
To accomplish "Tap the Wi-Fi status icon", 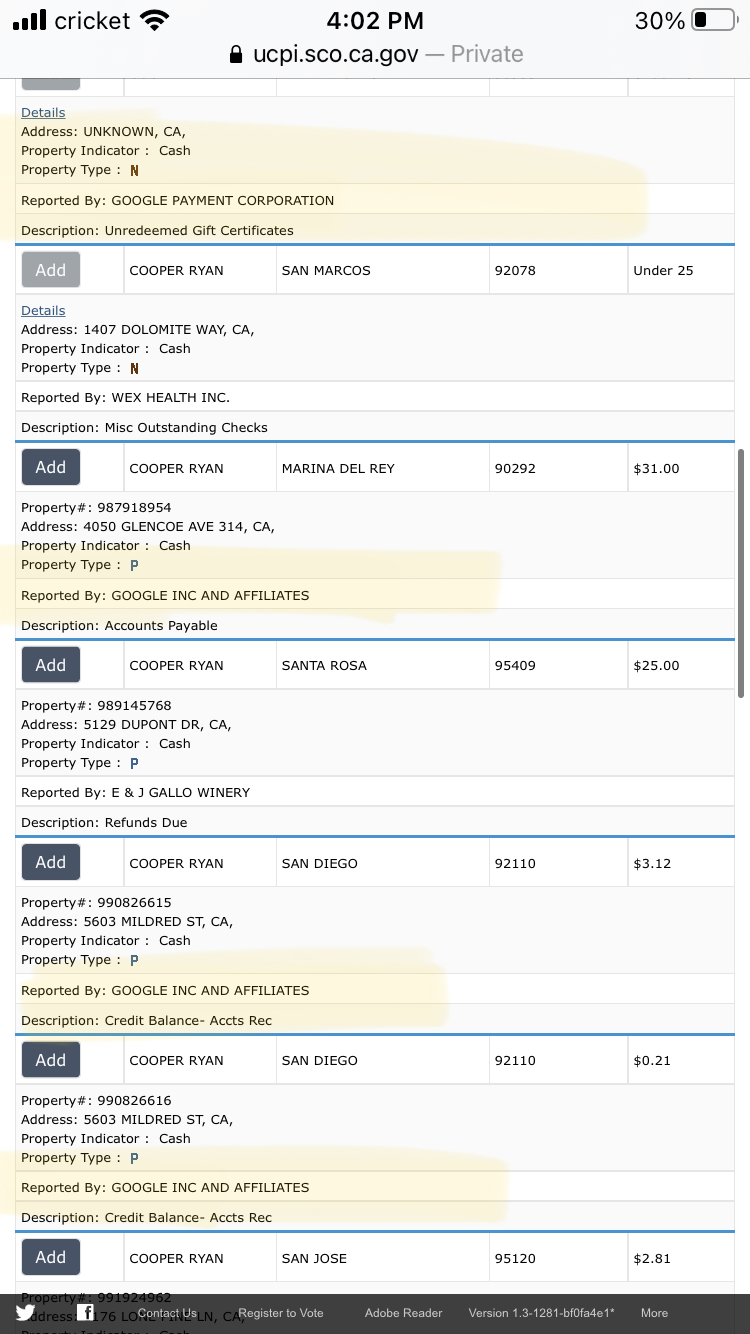I will tap(154, 20).
